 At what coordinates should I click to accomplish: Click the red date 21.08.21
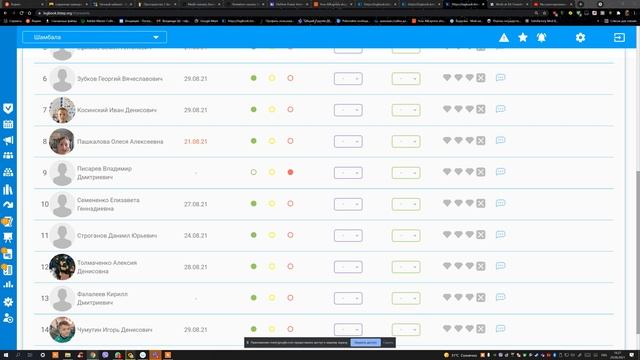click(196, 142)
